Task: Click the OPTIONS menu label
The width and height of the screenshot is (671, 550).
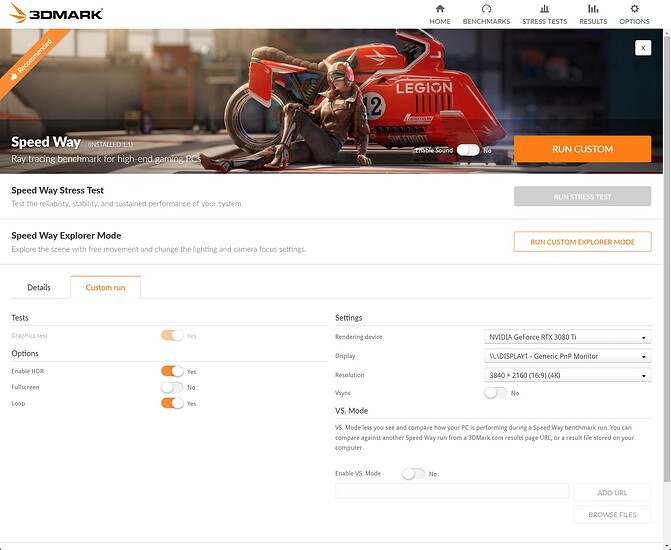Action: (x=634, y=21)
